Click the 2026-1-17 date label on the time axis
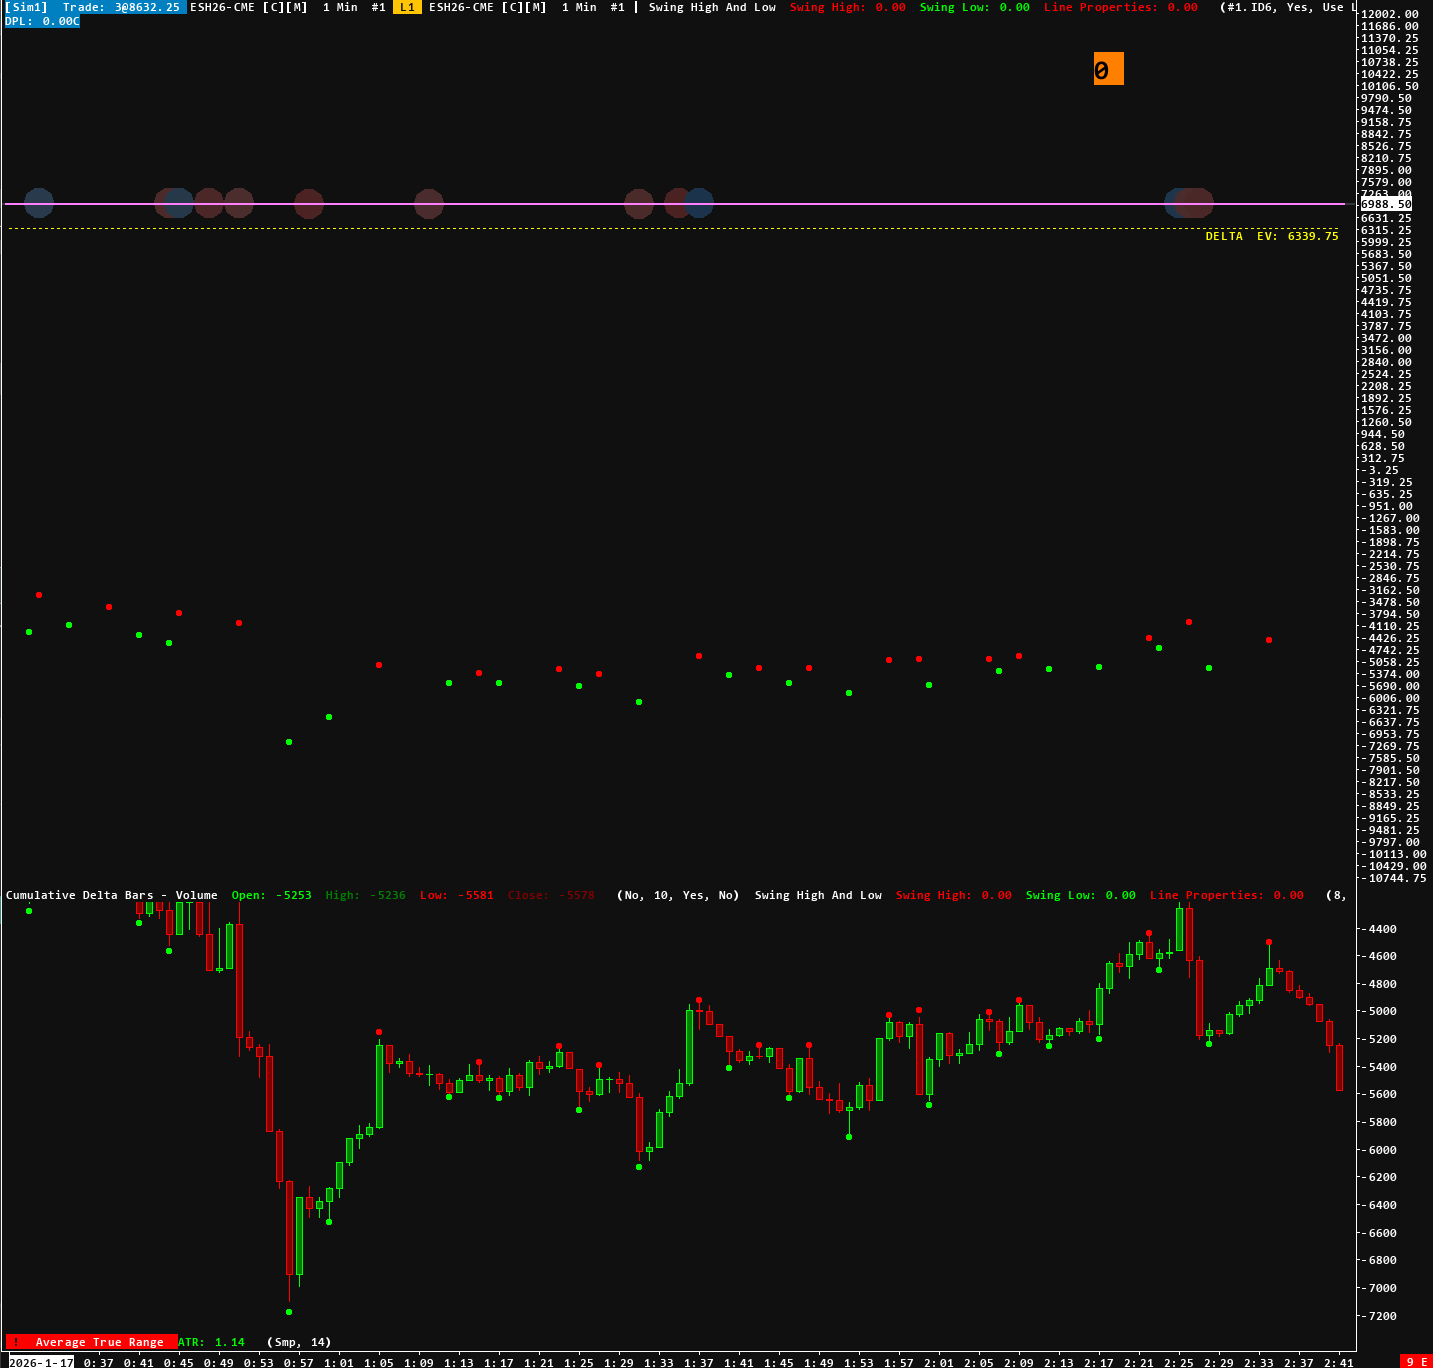Screen dimensions: 1433x1368 point(41,1362)
